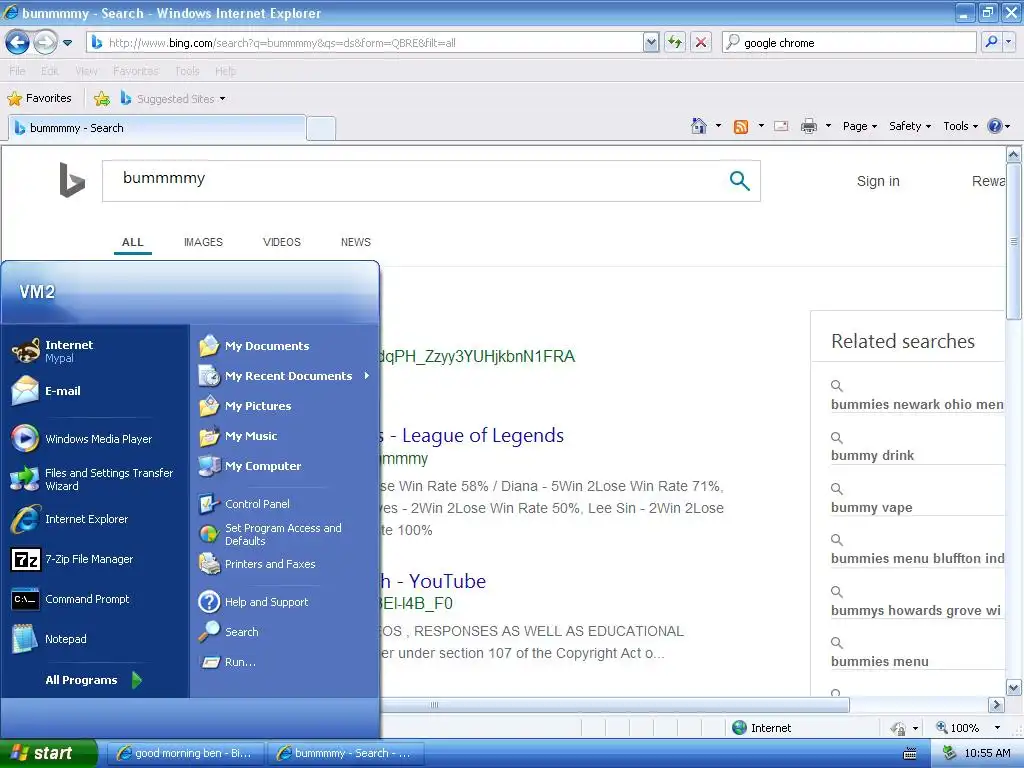Open the Page menu

[x=859, y=126]
